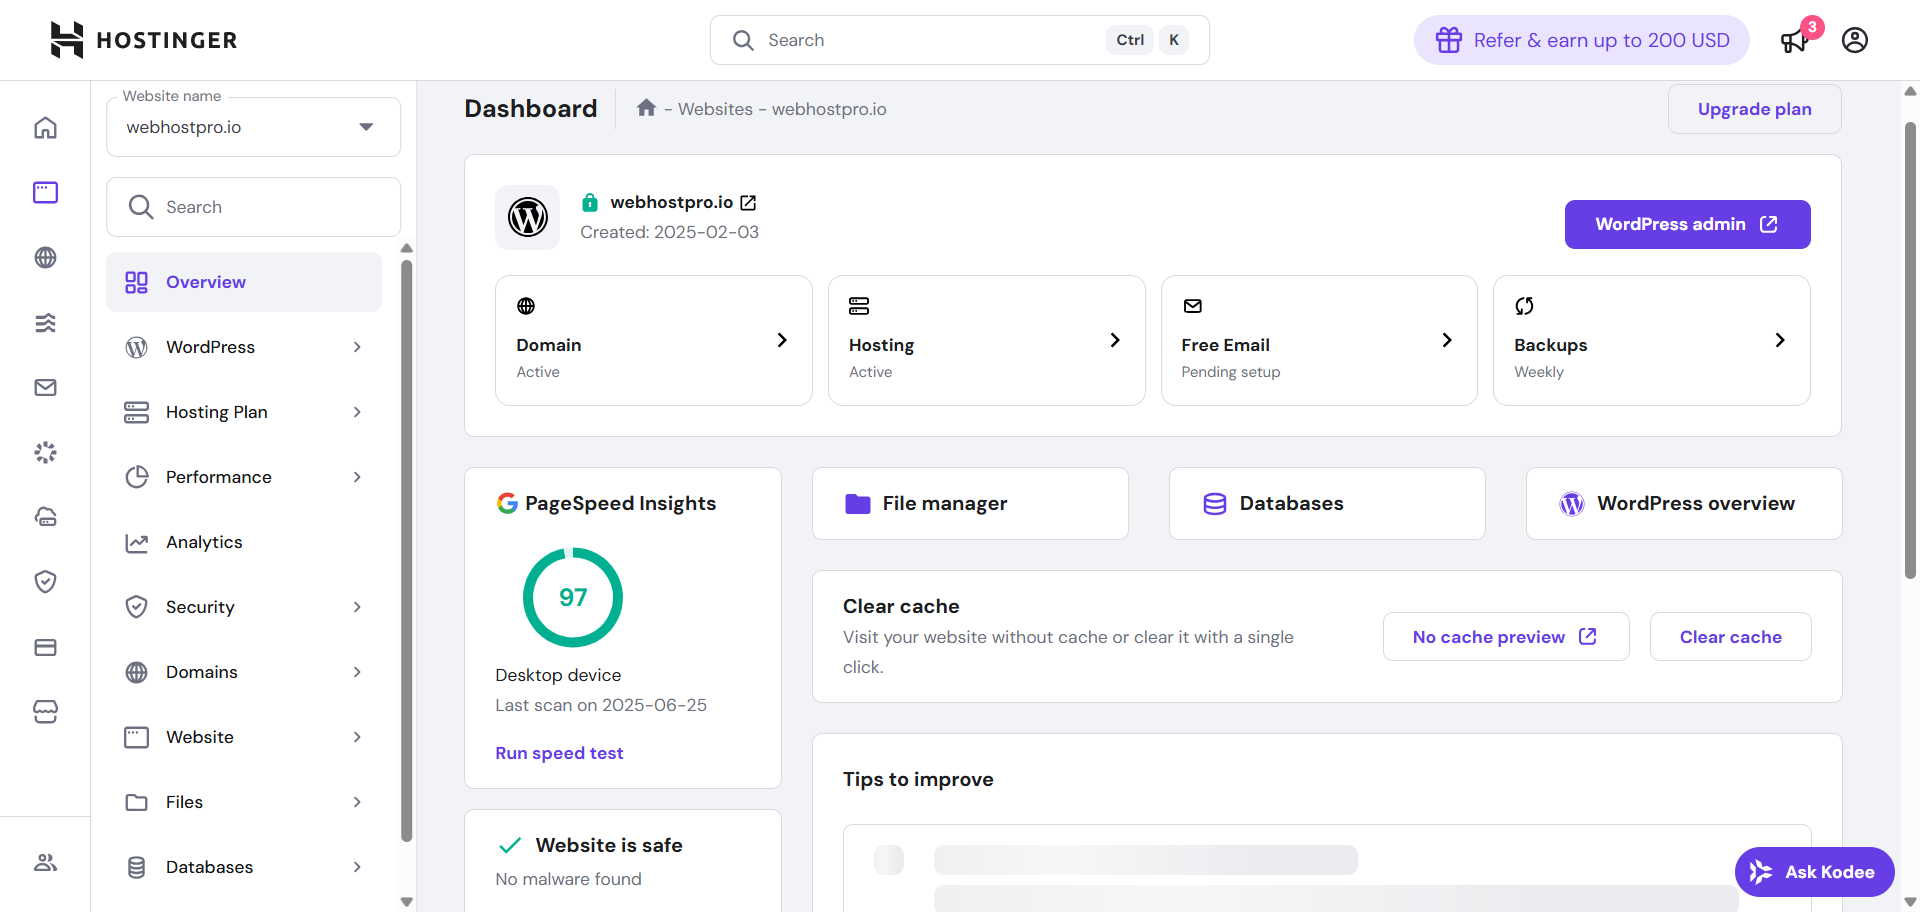Expand the WordPress sidebar menu

pyautogui.click(x=244, y=347)
